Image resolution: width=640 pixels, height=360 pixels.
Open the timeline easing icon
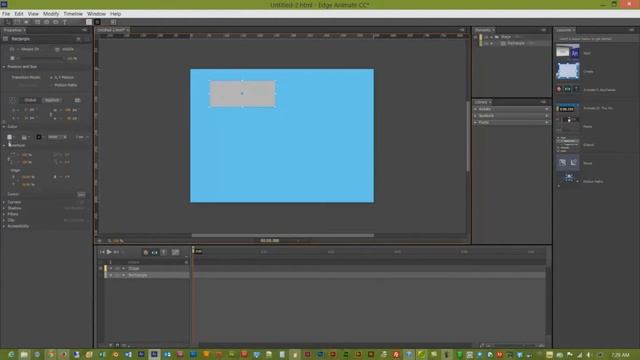tap(176, 252)
